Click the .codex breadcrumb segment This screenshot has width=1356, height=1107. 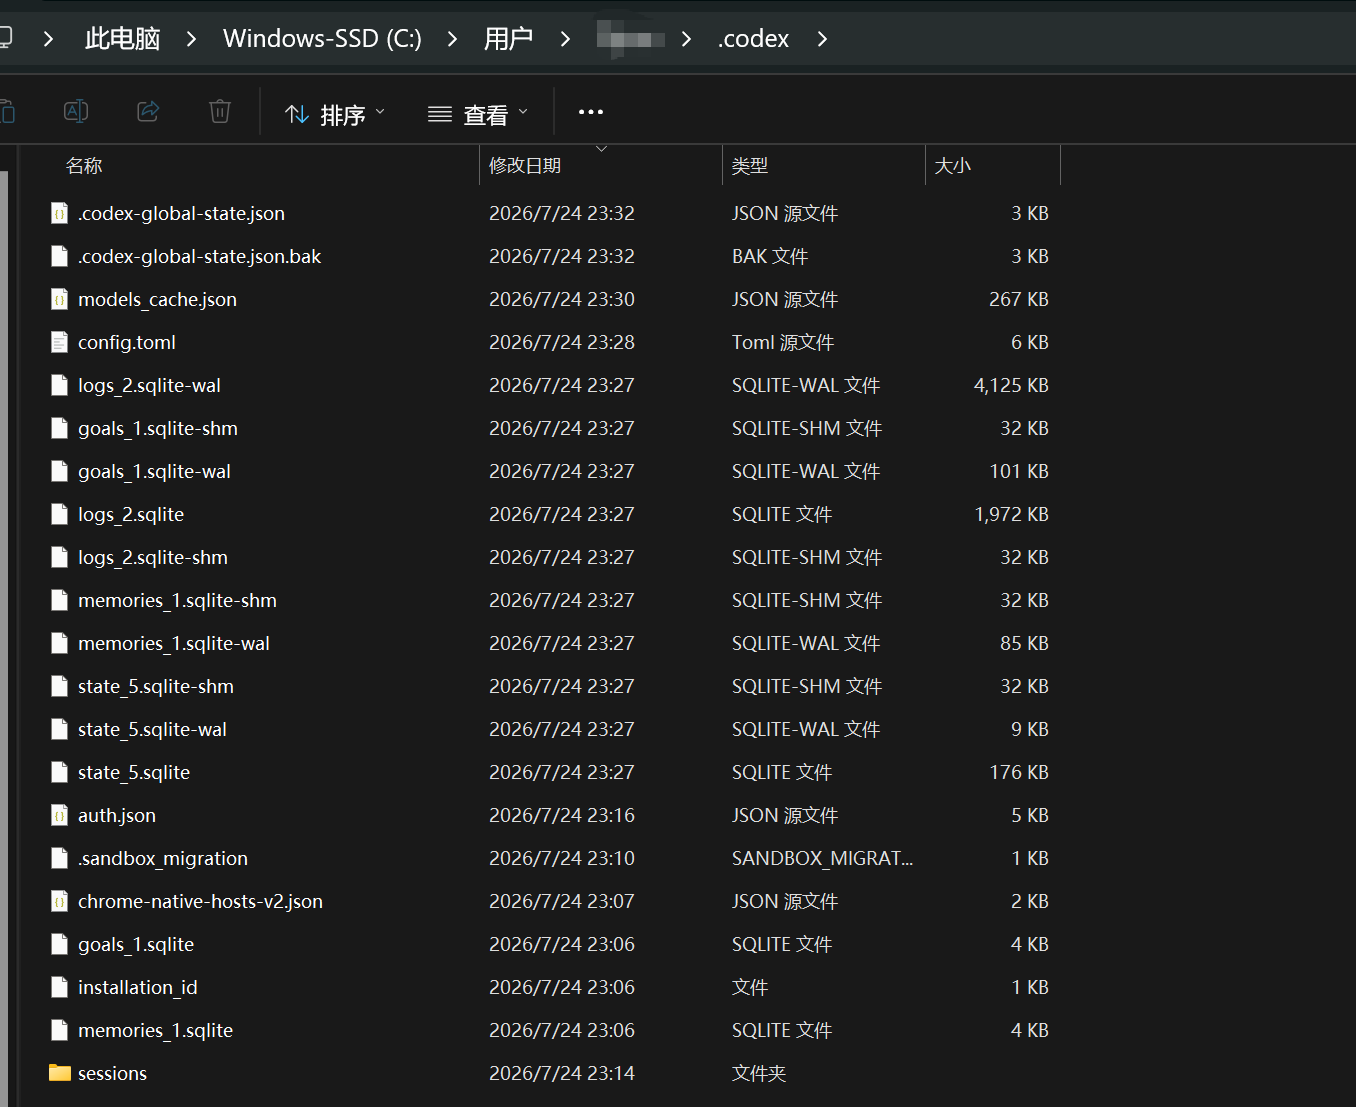(753, 39)
